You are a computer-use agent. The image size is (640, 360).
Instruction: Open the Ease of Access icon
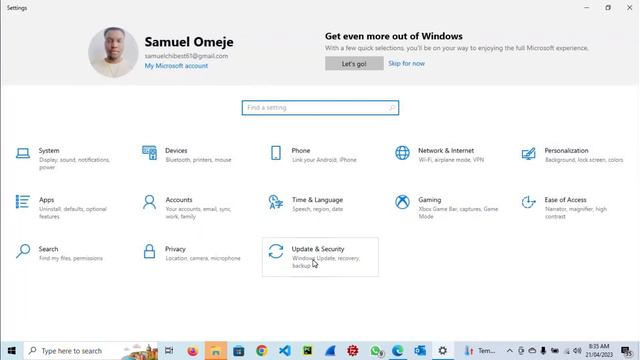[529, 202]
